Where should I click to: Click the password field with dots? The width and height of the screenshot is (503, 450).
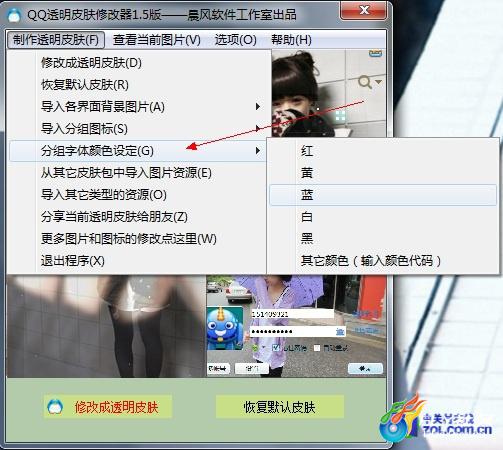[x=298, y=331]
